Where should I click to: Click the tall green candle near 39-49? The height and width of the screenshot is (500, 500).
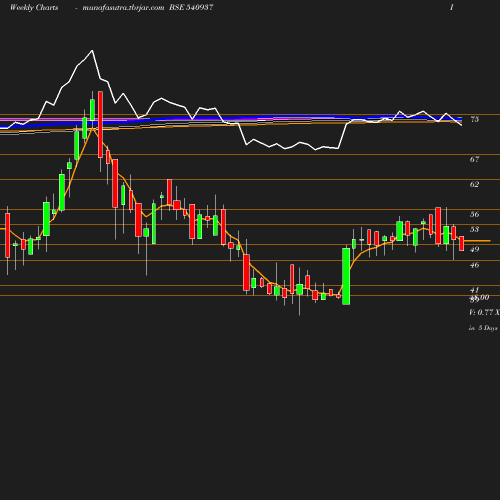346,276
